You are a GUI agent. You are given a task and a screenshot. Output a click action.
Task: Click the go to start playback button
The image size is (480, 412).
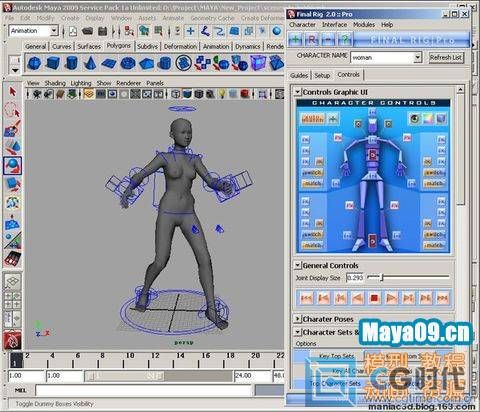pyautogui.click(x=306, y=298)
